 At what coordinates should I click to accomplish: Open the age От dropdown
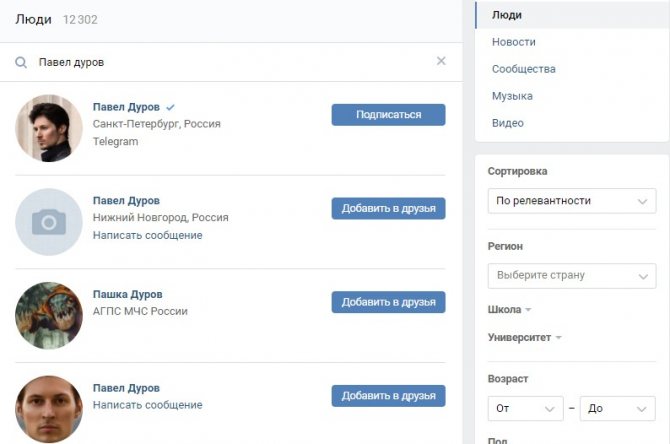click(x=525, y=409)
